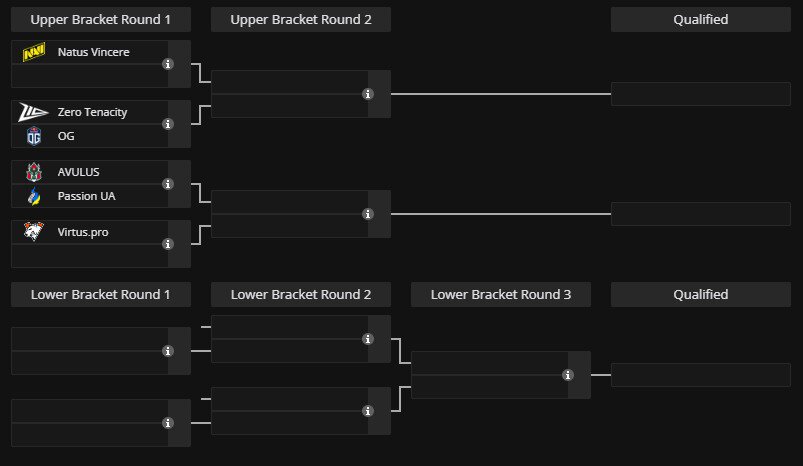Click the Passion UA team logo
The width and height of the screenshot is (803, 466).
34,196
